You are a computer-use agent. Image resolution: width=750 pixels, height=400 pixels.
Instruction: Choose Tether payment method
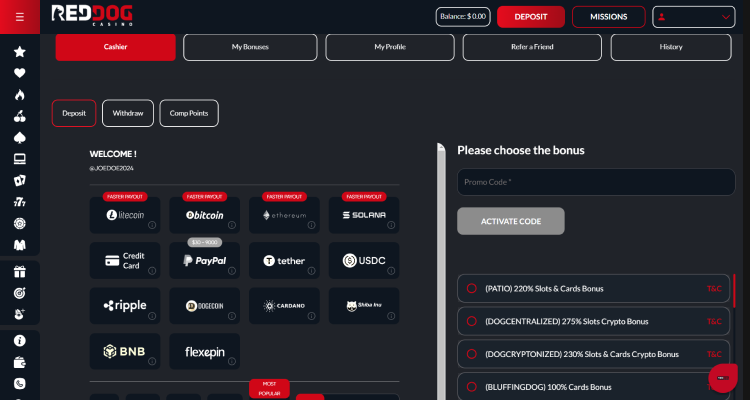(x=284, y=260)
